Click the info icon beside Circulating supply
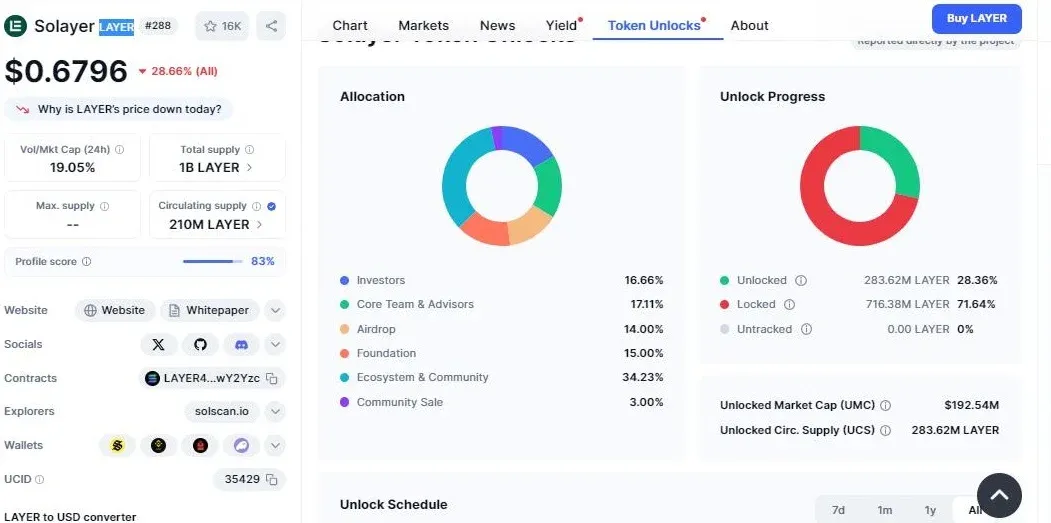 257,206
